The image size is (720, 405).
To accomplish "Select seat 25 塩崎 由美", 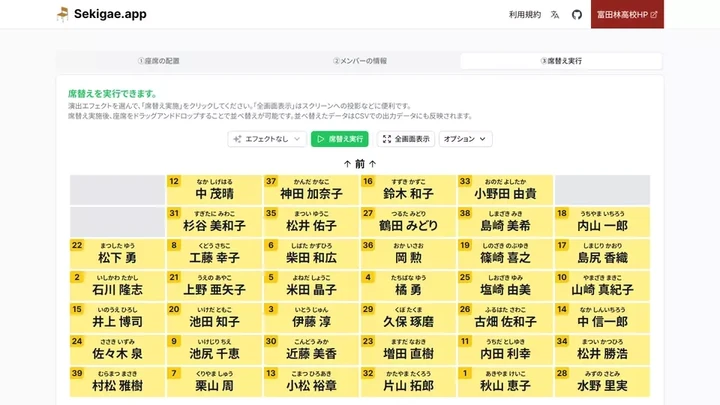I will pyautogui.click(x=505, y=286).
